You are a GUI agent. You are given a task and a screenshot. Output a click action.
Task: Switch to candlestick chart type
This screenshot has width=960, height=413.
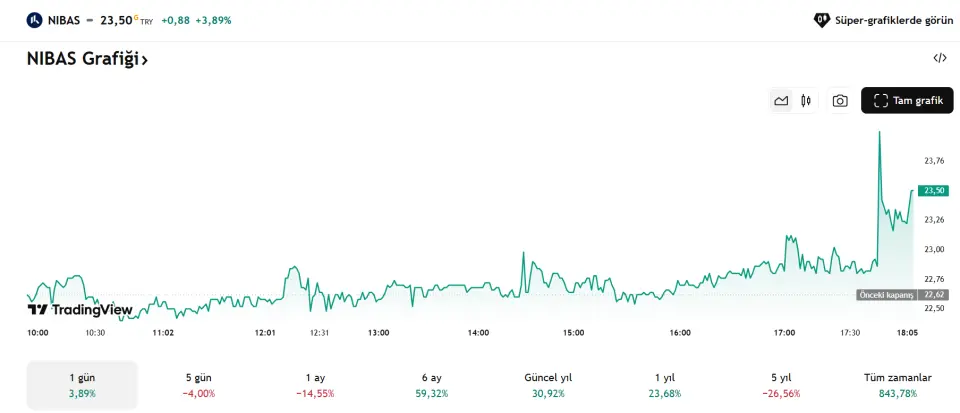[x=805, y=101]
